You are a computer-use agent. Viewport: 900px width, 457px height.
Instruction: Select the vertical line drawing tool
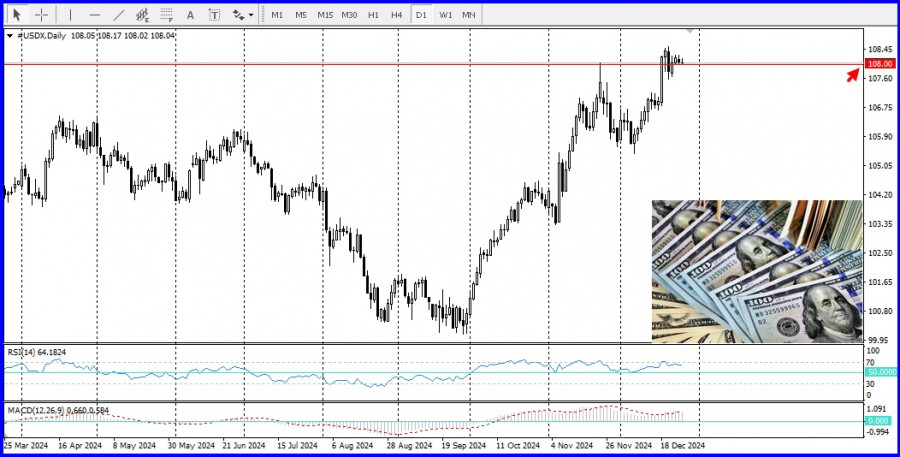70,15
